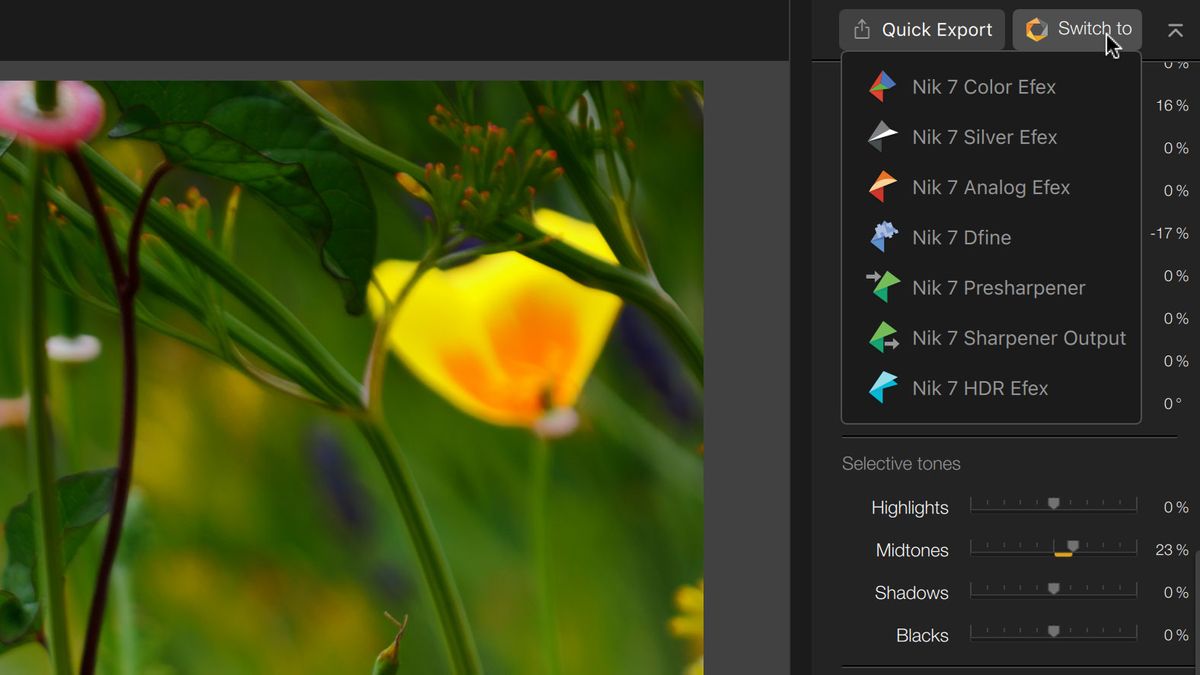Click the Nik 7 Dfine puzzle icon

click(x=883, y=237)
